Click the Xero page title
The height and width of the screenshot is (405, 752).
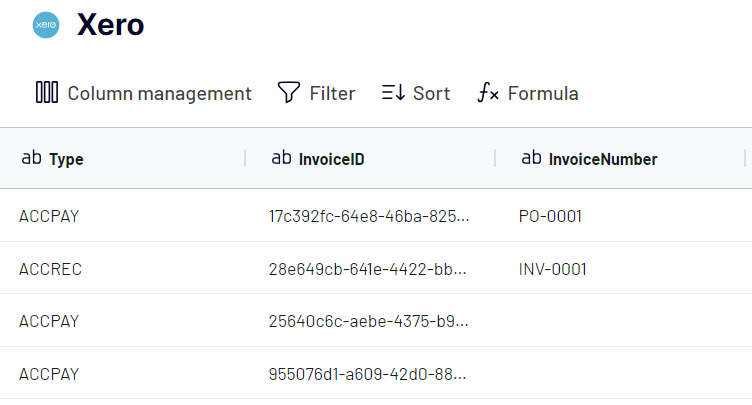[x=110, y=24]
